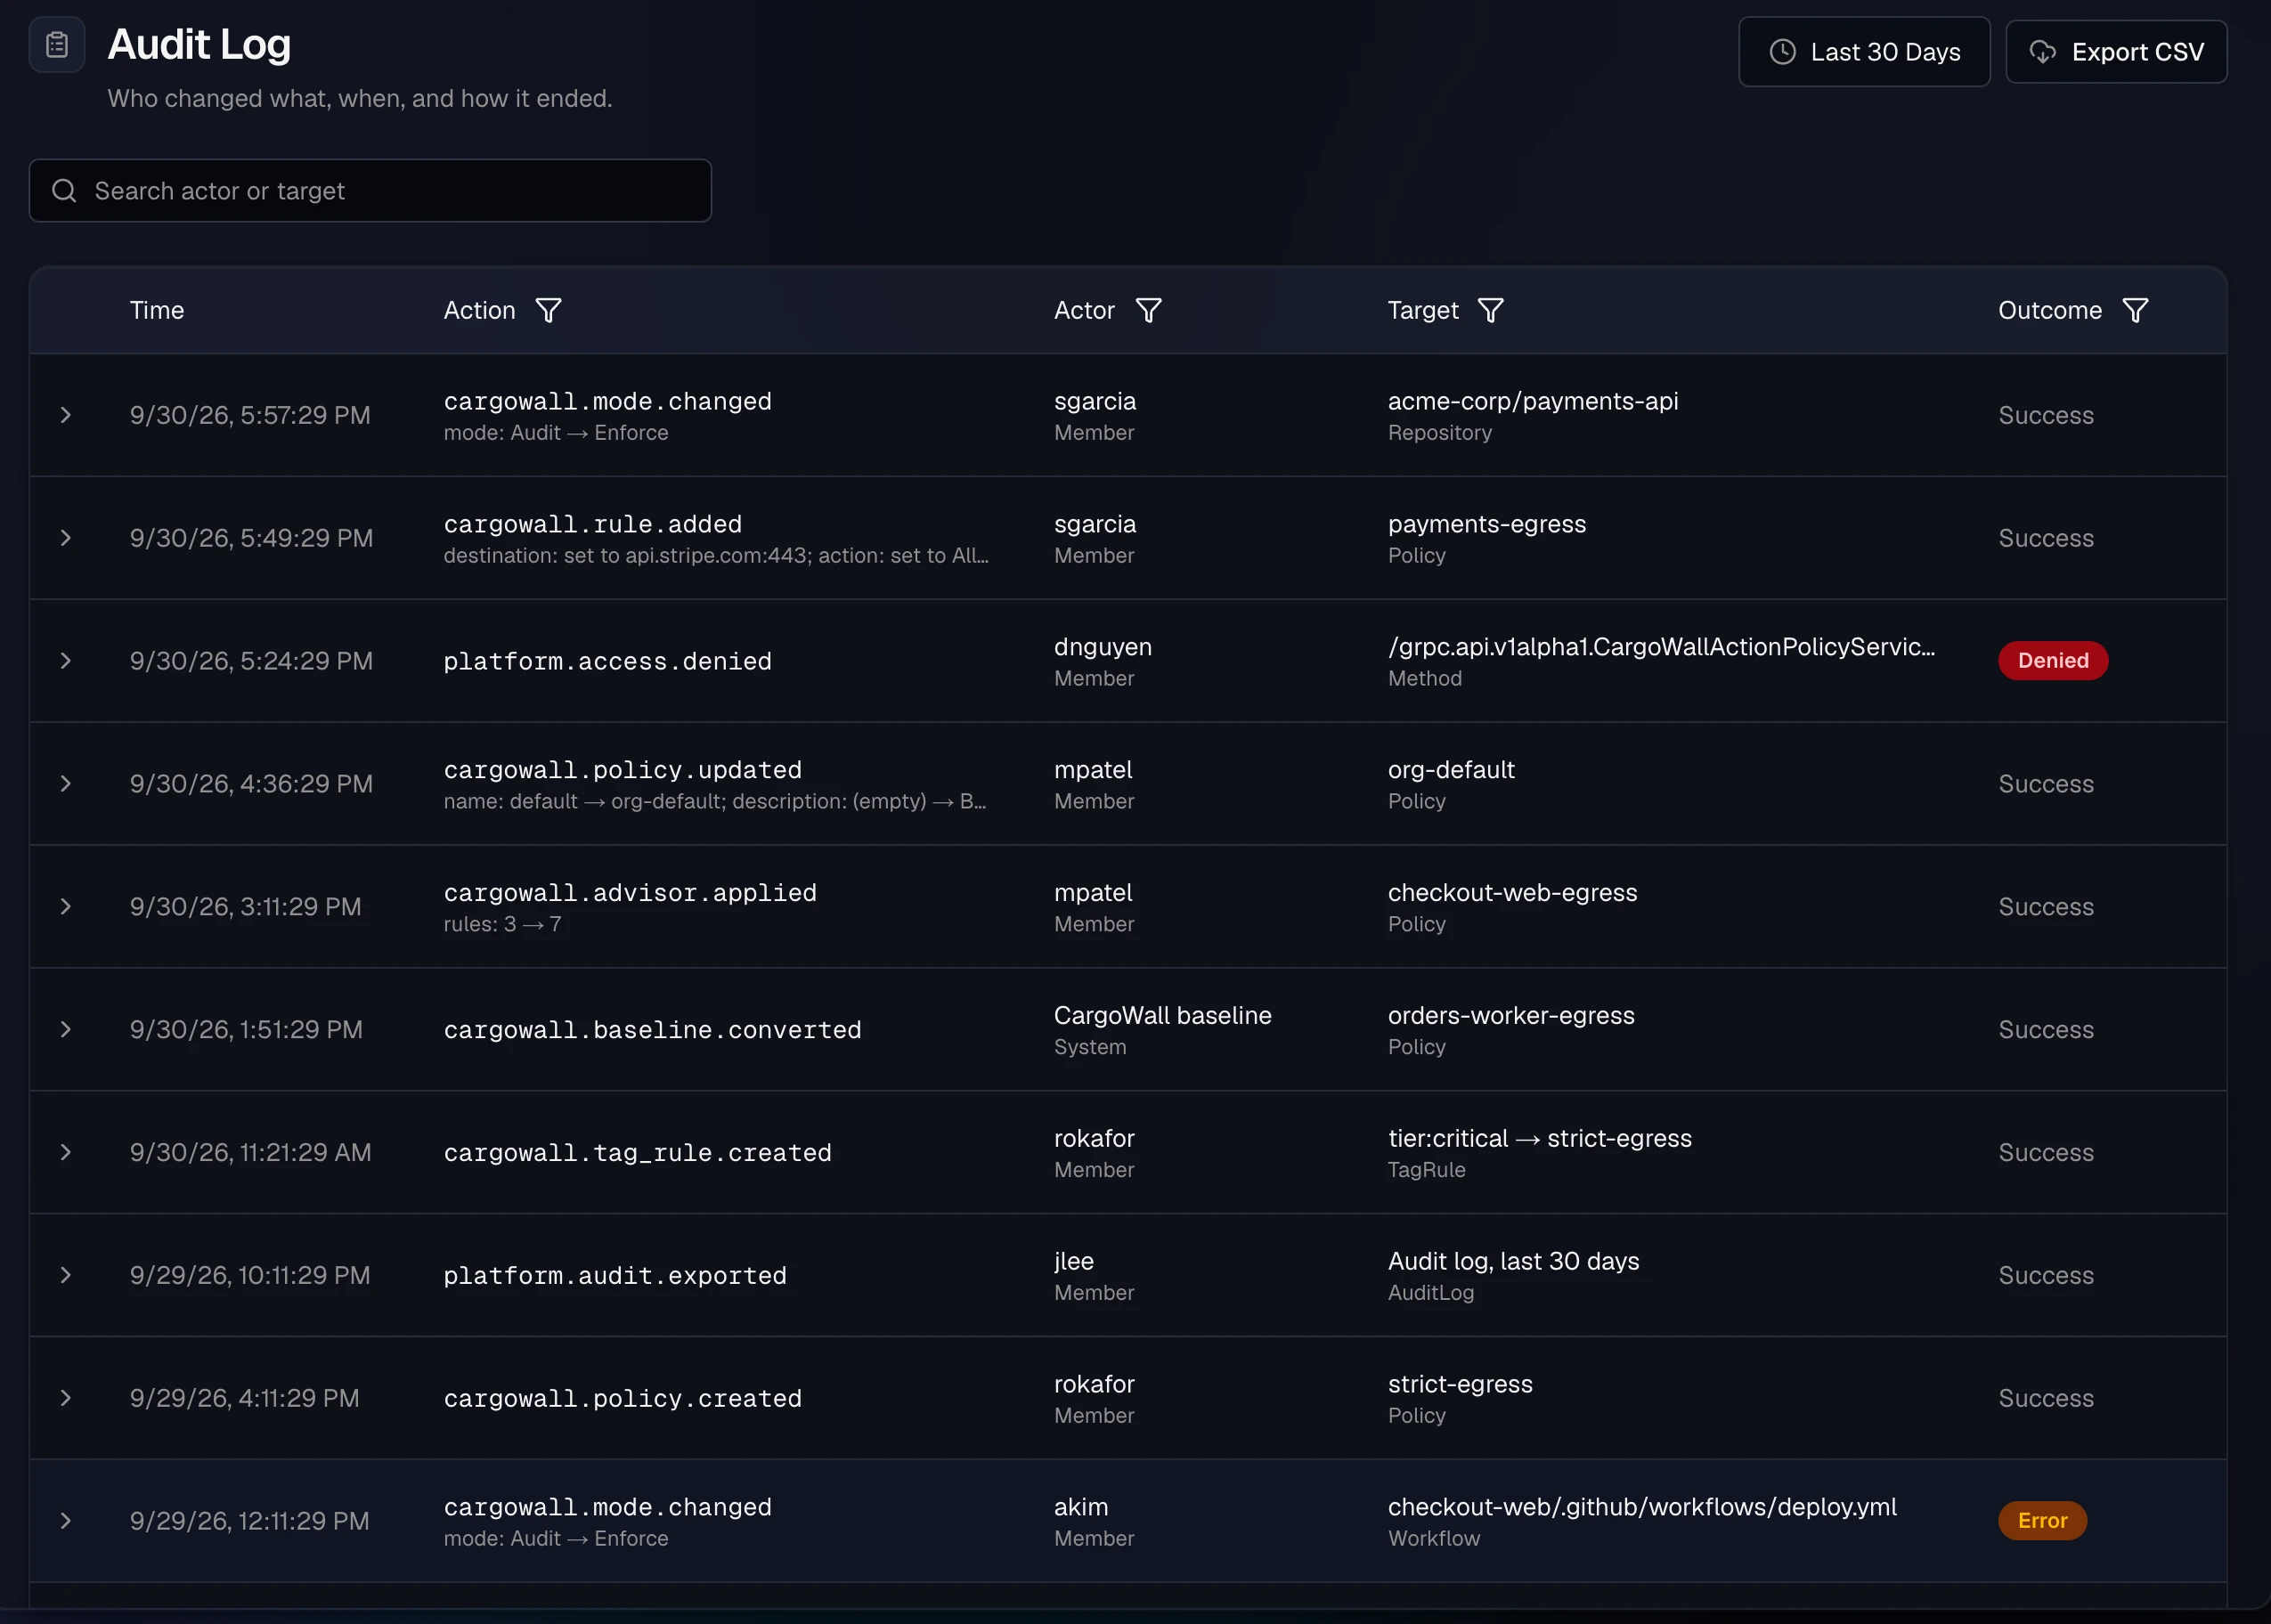Click the timestamp 9/30/26, 1:51:29 PM
The width and height of the screenshot is (2271, 1624).
[246, 1031]
